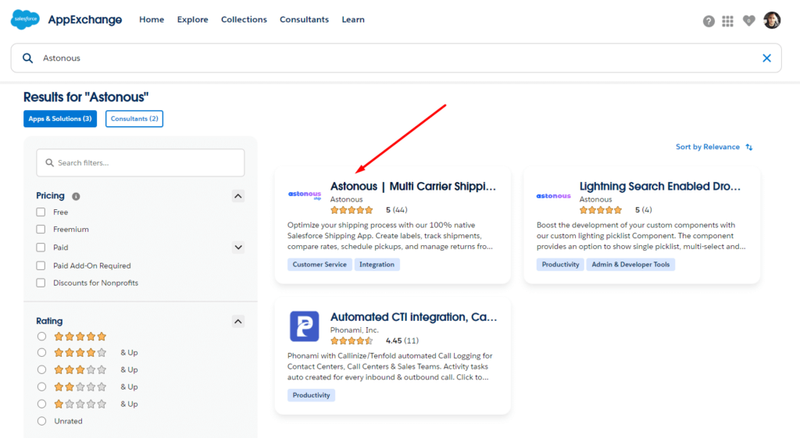The width and height of the screenshot is (800, 438).
Task: Check Discounts for Nonprofits checkbox
Action: coord(41,283)
